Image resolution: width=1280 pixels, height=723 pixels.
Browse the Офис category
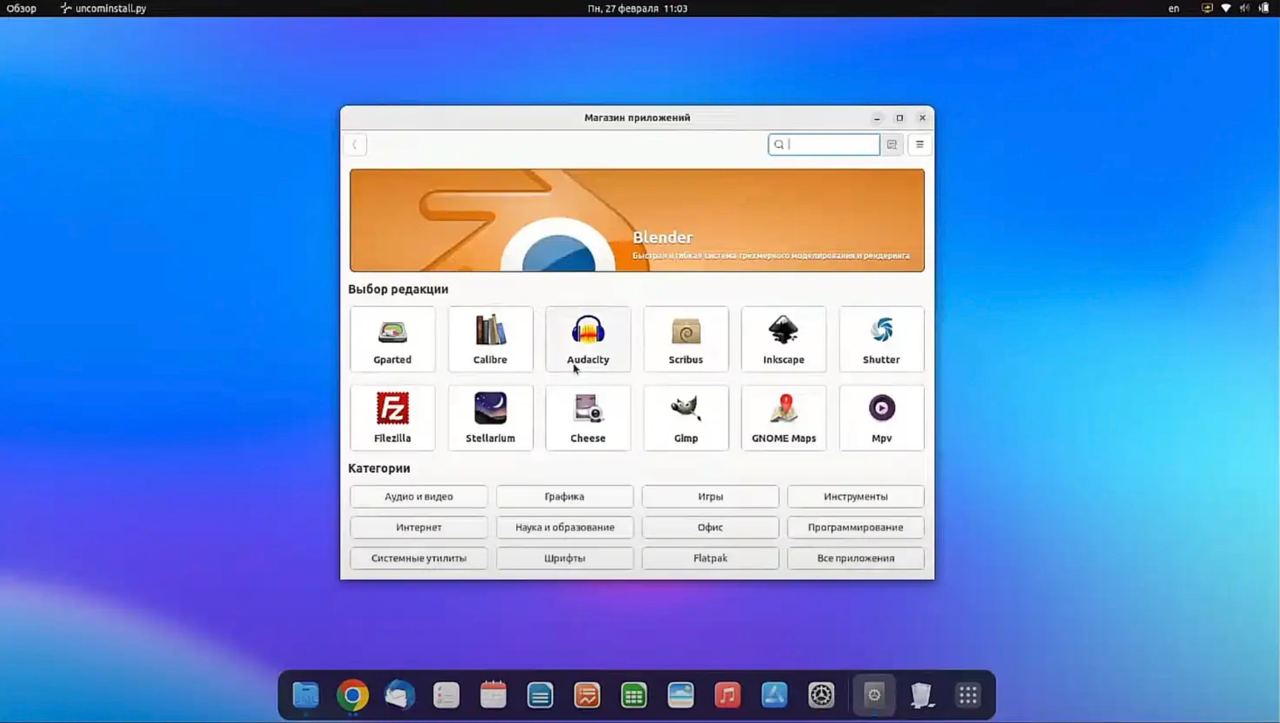tap(710, 527)
